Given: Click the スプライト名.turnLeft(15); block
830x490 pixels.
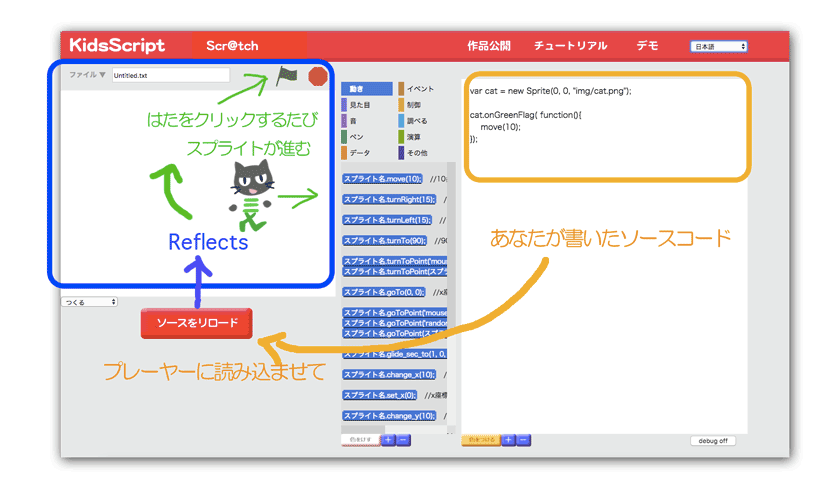Looking at the screenshot, I should click(x=387, y=220).
